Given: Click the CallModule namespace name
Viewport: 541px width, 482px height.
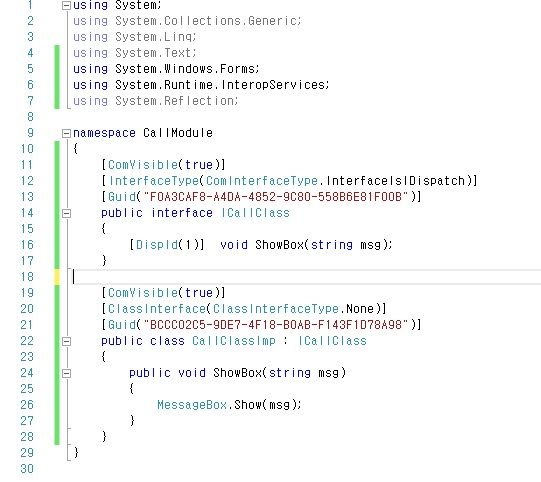Looking at the screenshot, I should pyautogui.click(x=178, y=133).
